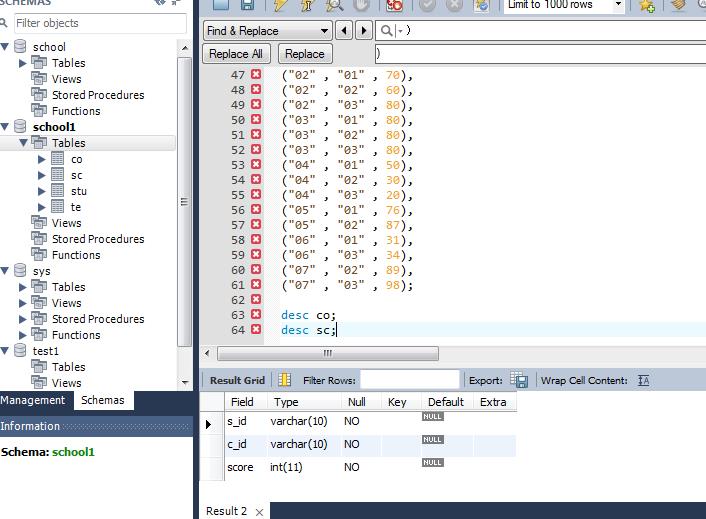The image size is (706, 519).
Task: Collapse the sys schema node
Action: pyautogui.click(x=5, y=271)
